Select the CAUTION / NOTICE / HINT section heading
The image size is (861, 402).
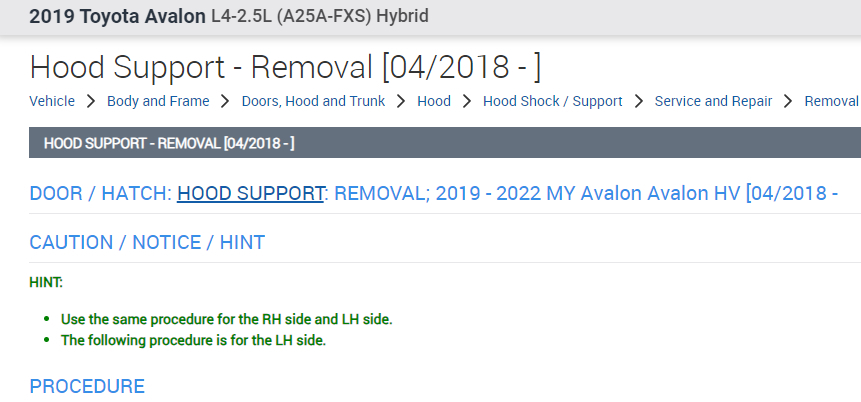[147, 242]
